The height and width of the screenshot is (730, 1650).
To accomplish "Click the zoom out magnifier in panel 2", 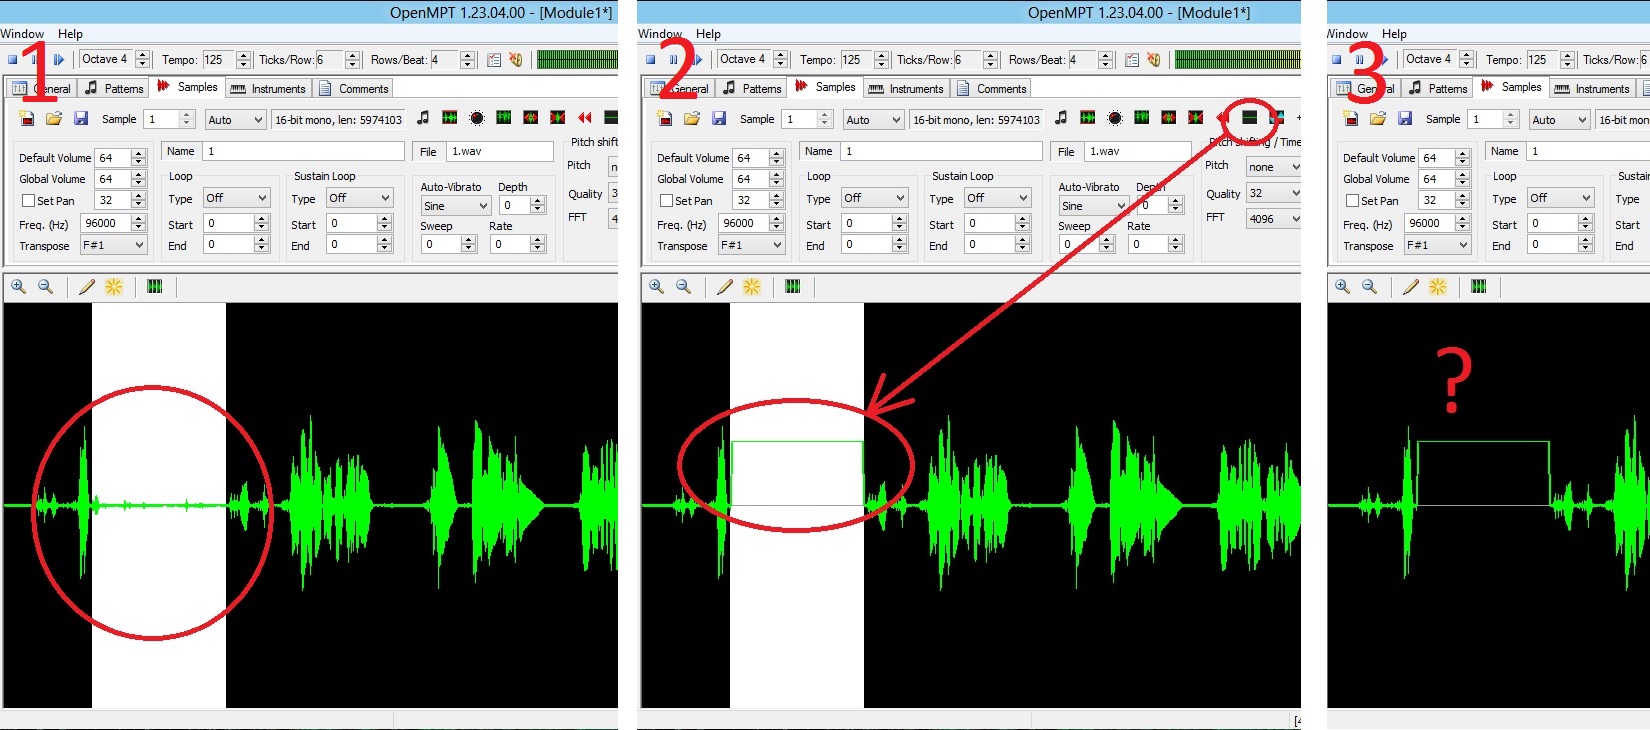I will 683,287.
